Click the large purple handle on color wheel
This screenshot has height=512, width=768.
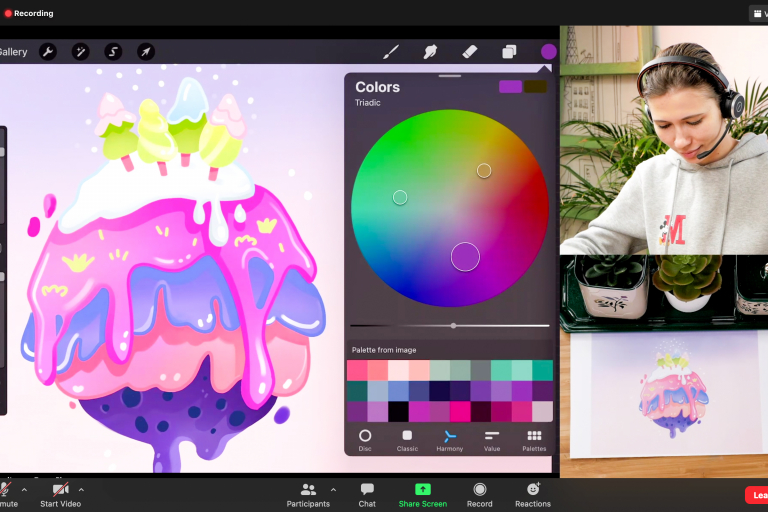tap(465, 257)
